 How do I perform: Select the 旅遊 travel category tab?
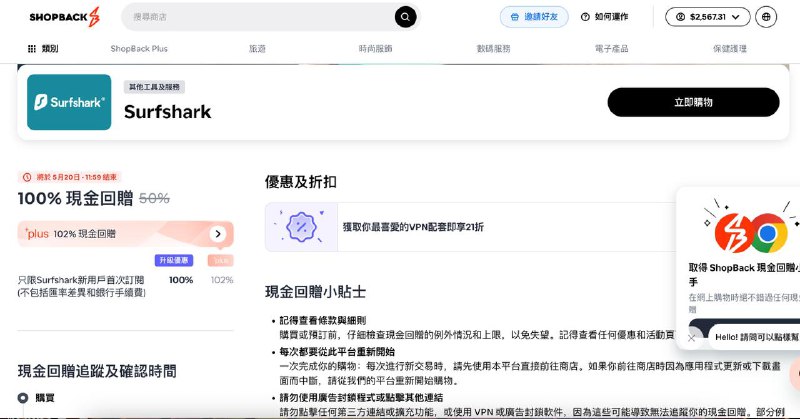(x=257, y=48)
